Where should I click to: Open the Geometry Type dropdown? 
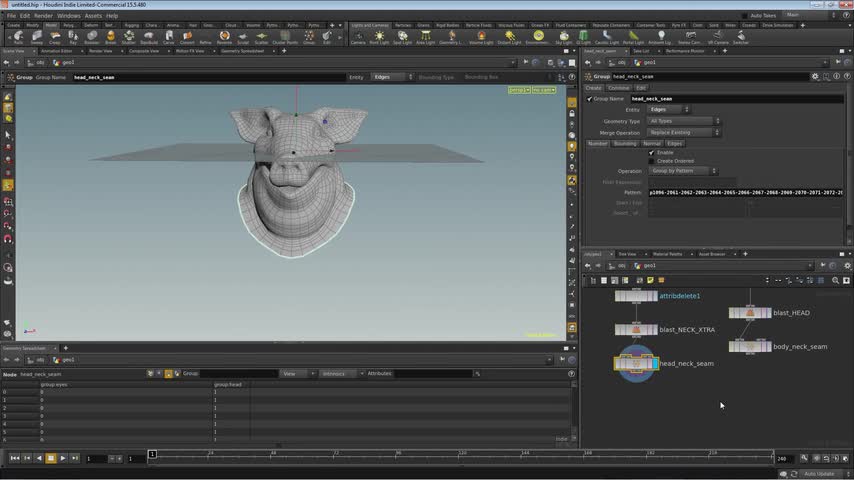point(684,121)
